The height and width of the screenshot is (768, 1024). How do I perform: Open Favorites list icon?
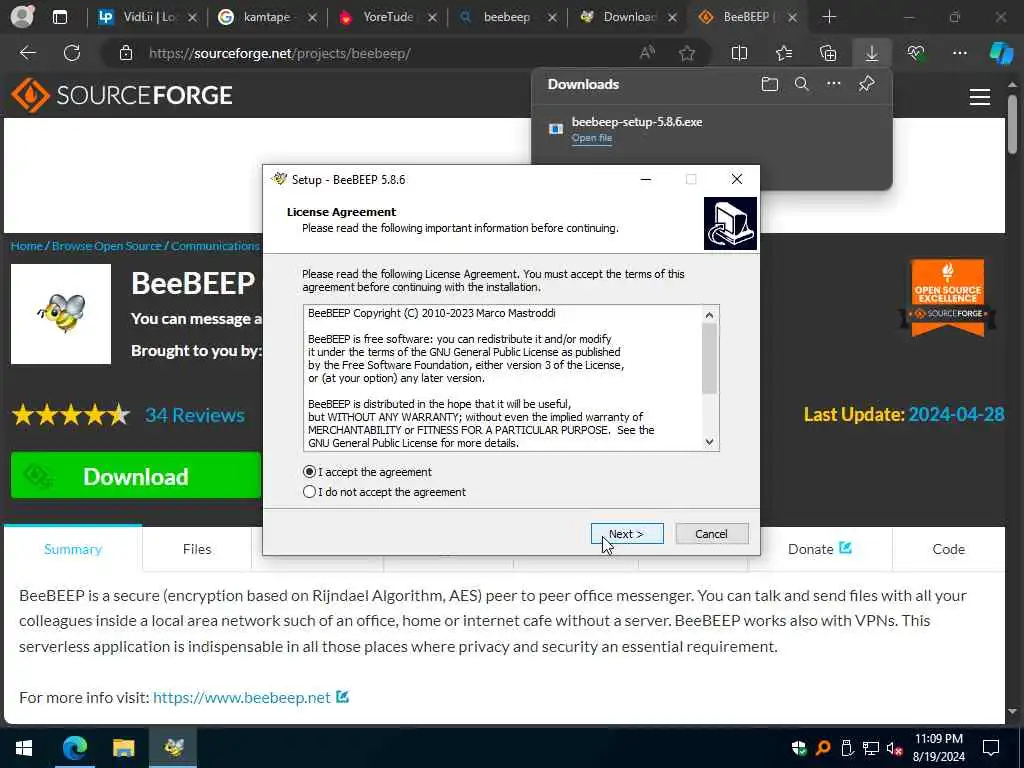pos(784,54)
